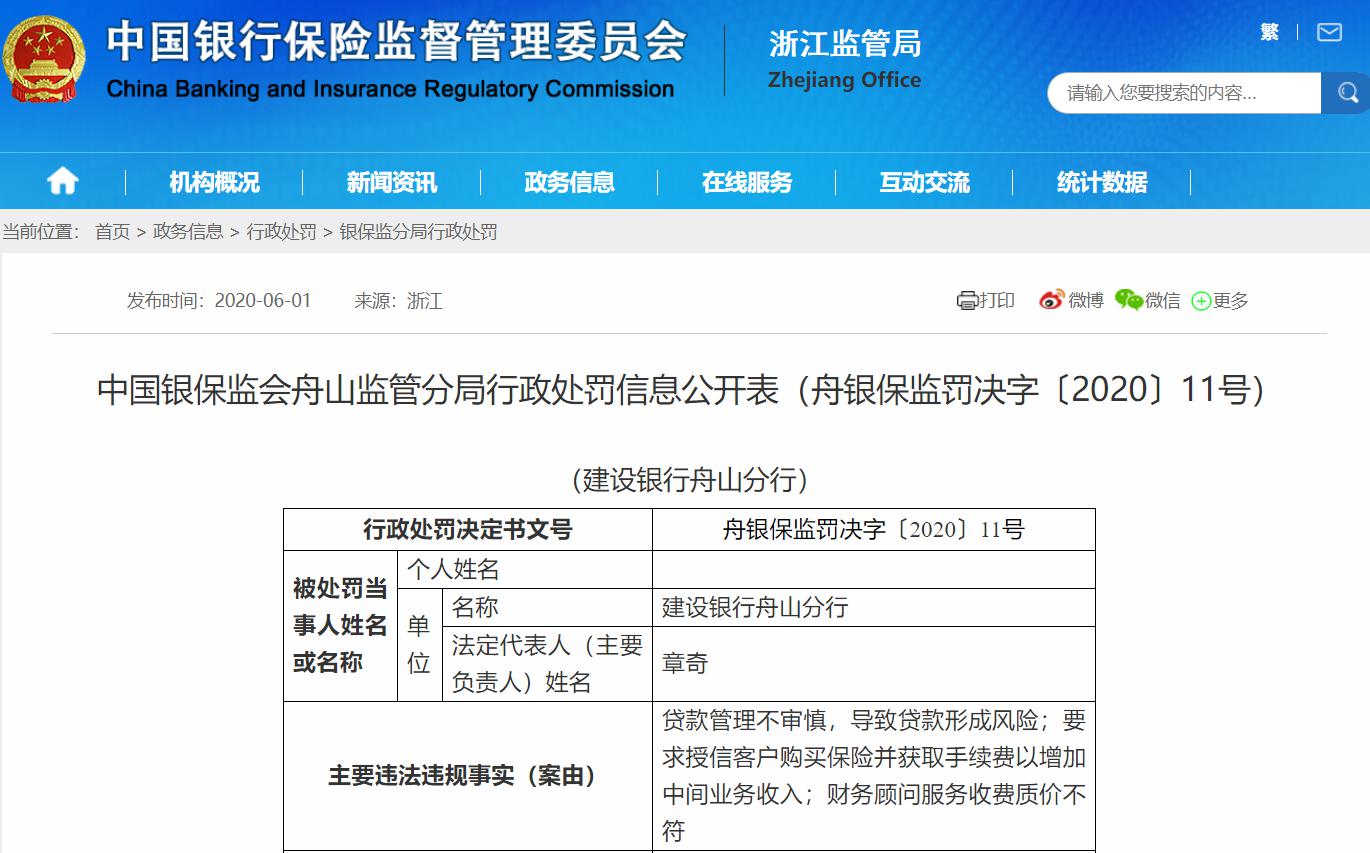This screenshot has width=1370, height=853.
Task: Click 浙江监管局 Zhejiang Office title
Action: tap(845, 59)
